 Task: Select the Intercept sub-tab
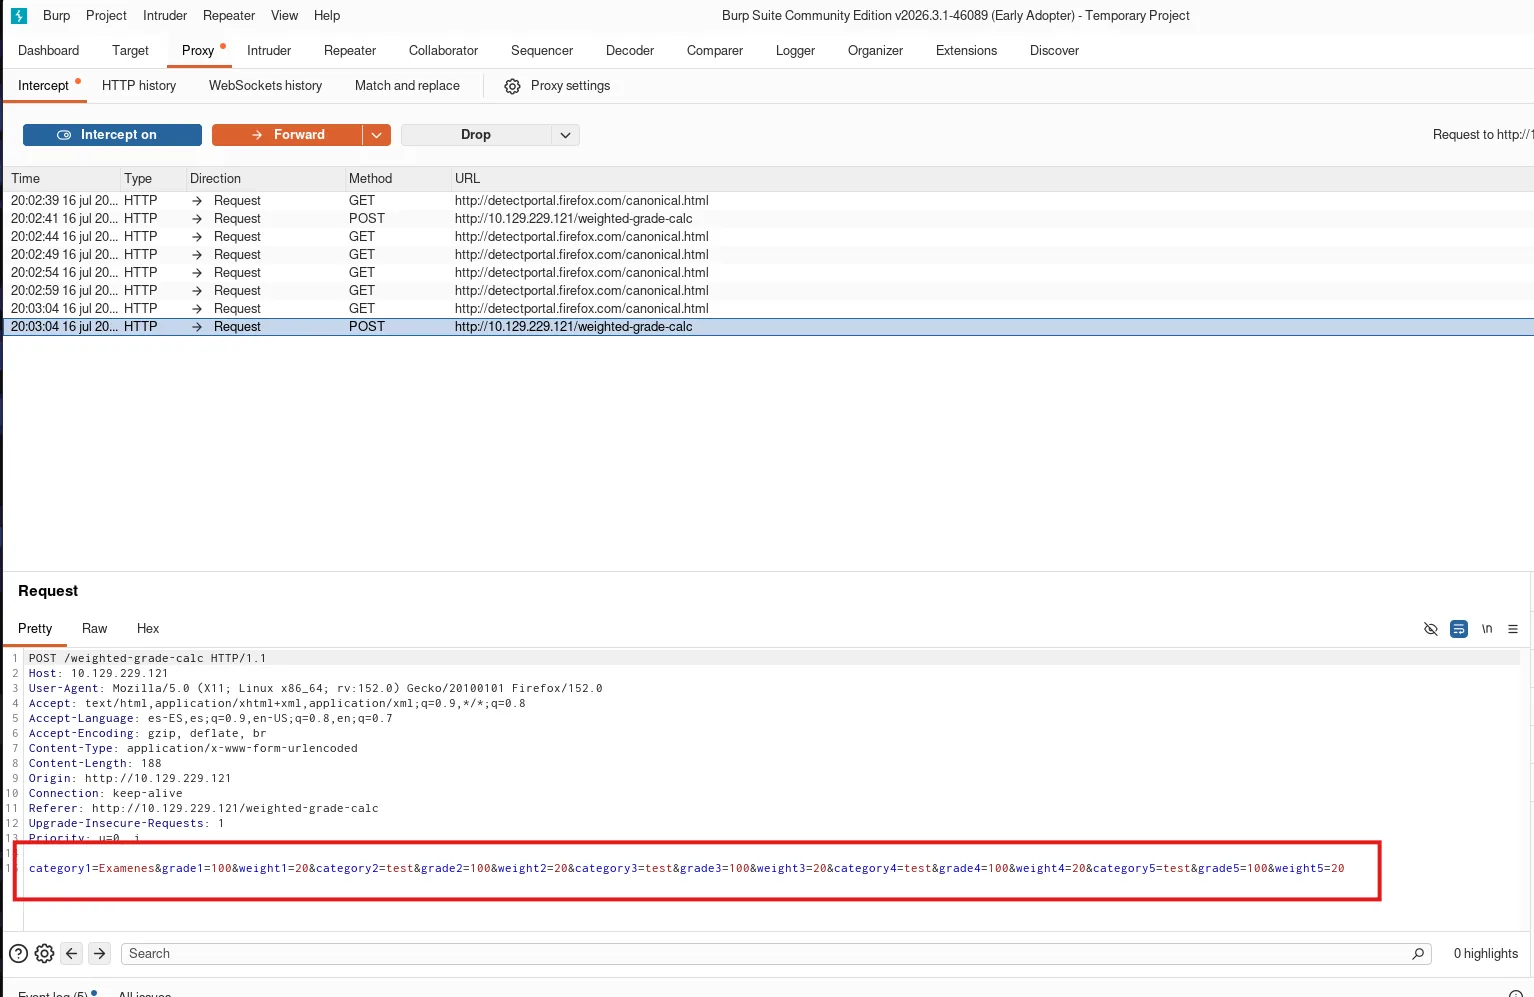tap(43, 86)
